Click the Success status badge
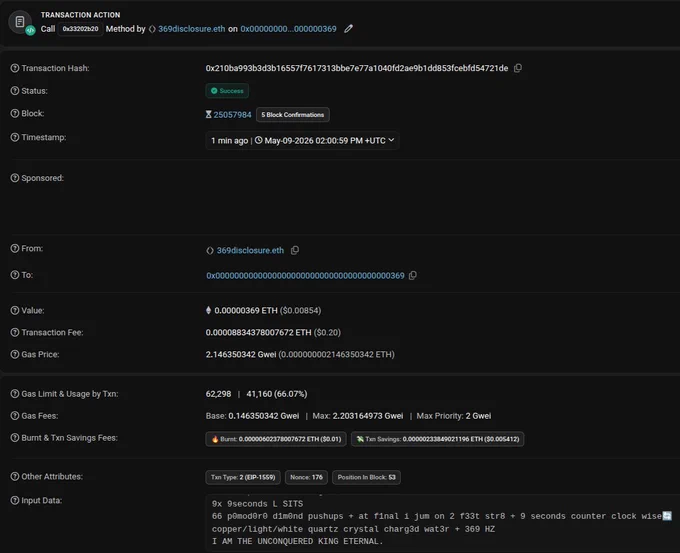 [x=227, y=91]
